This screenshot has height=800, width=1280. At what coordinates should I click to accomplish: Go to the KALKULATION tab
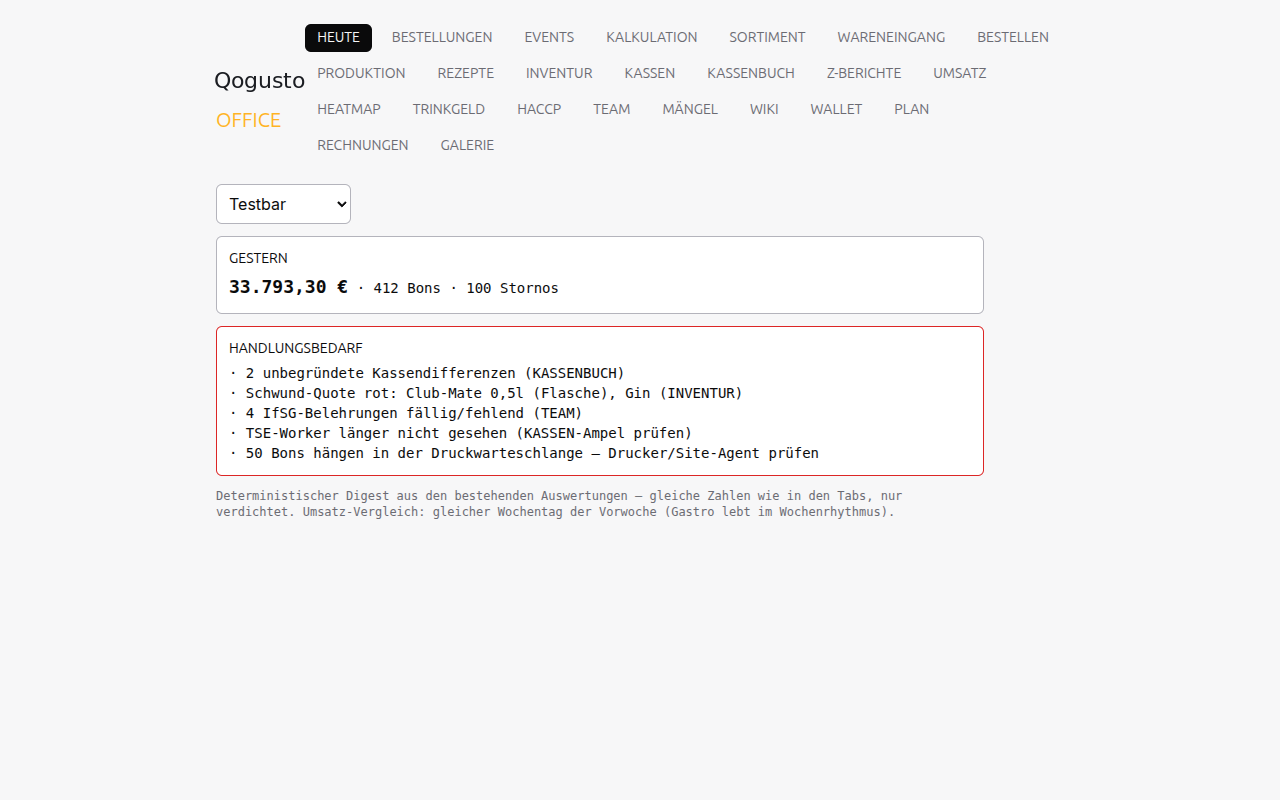[x=652, y=37]
